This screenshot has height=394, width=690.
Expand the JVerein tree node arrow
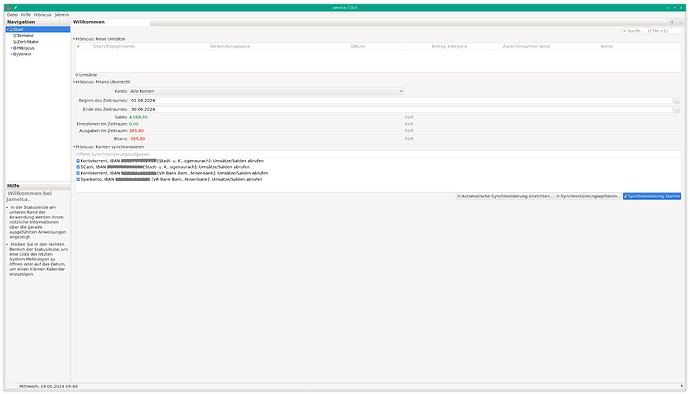(11, 54)
